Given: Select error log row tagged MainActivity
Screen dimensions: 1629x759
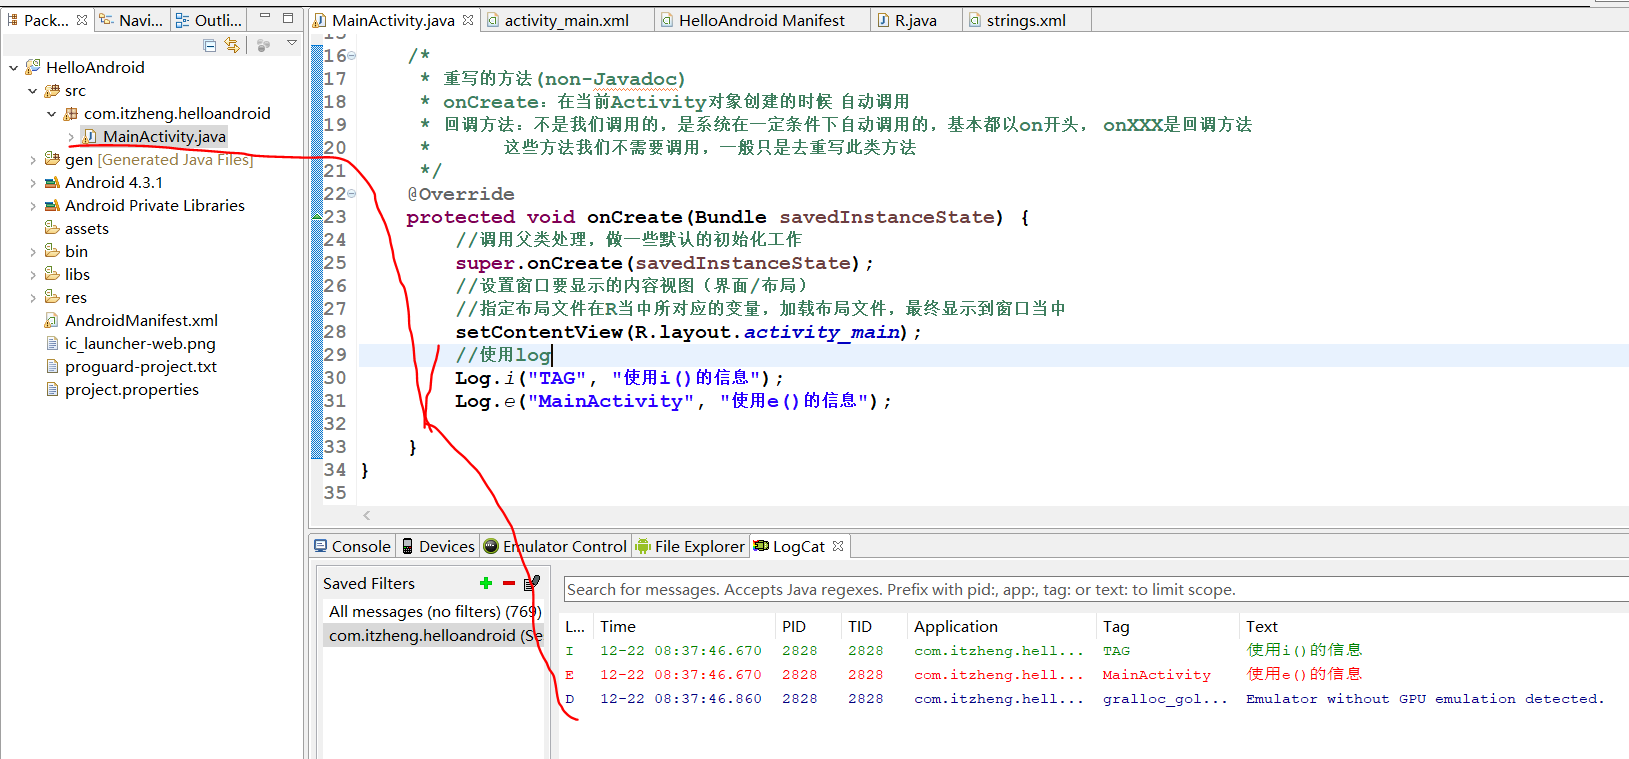Looking at the screenshot, I should [x=1096, y=675].
